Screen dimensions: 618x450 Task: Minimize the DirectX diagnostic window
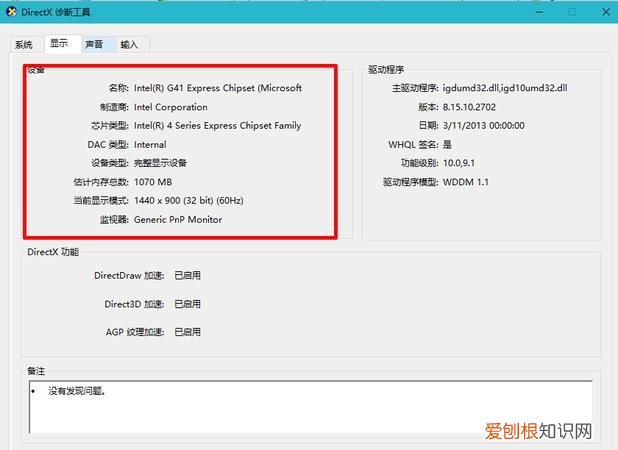pos(540,12)
